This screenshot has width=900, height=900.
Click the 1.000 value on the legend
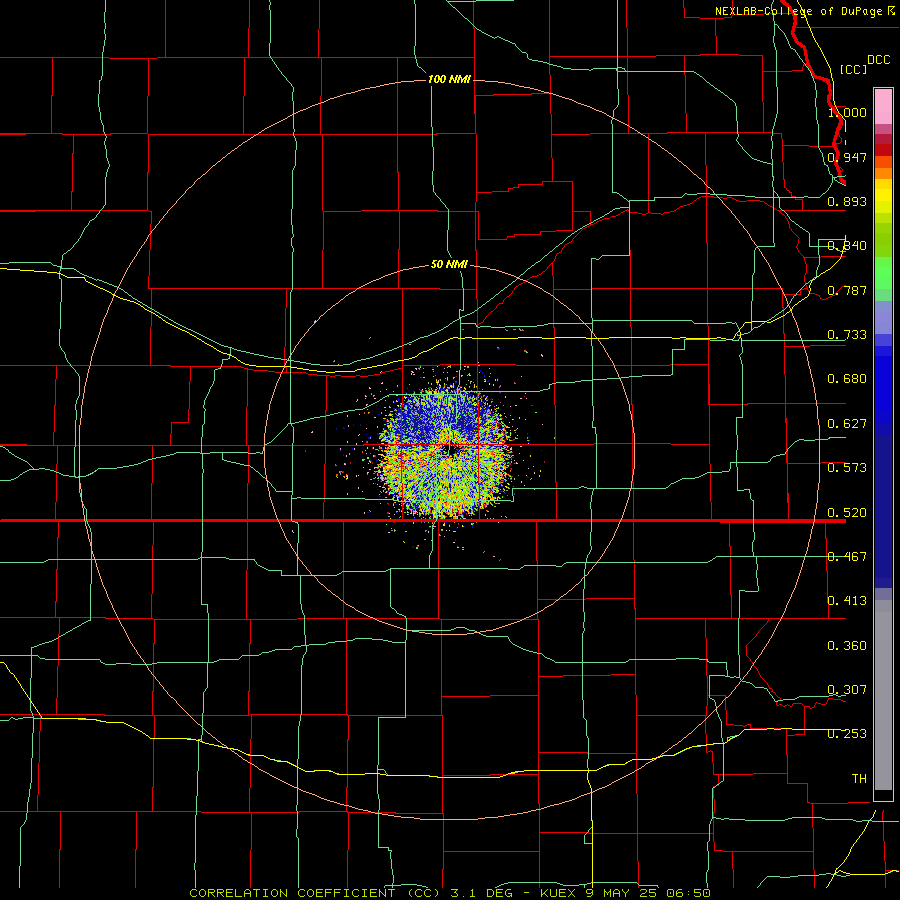[847, 112]
